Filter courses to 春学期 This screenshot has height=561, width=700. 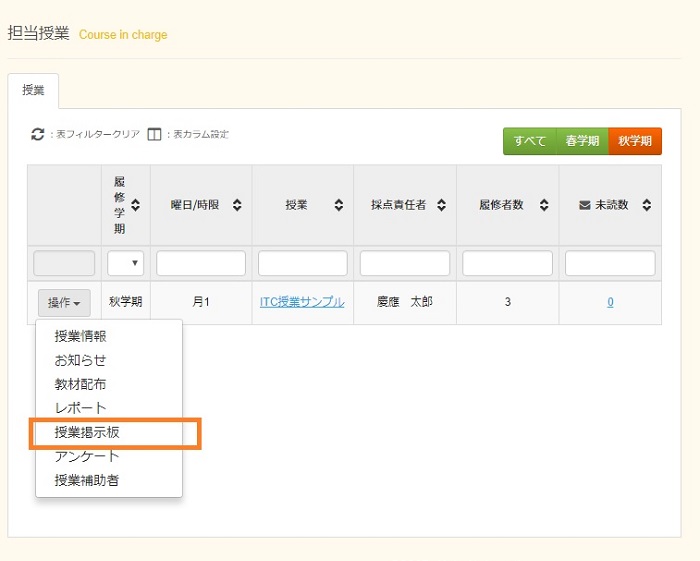coord(582,141)
